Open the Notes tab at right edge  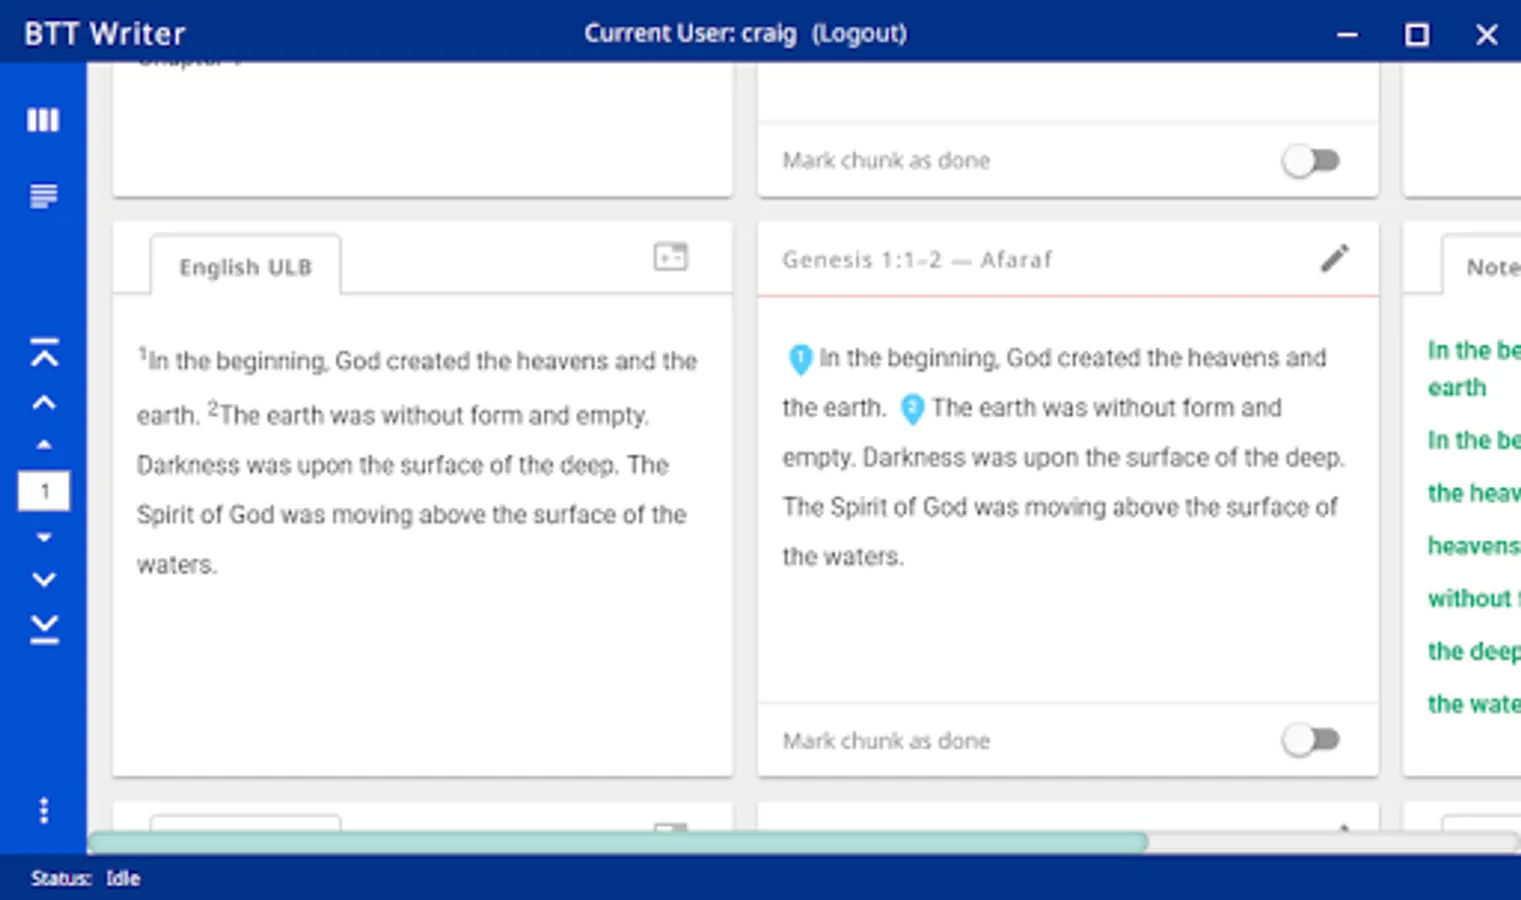1490,267
